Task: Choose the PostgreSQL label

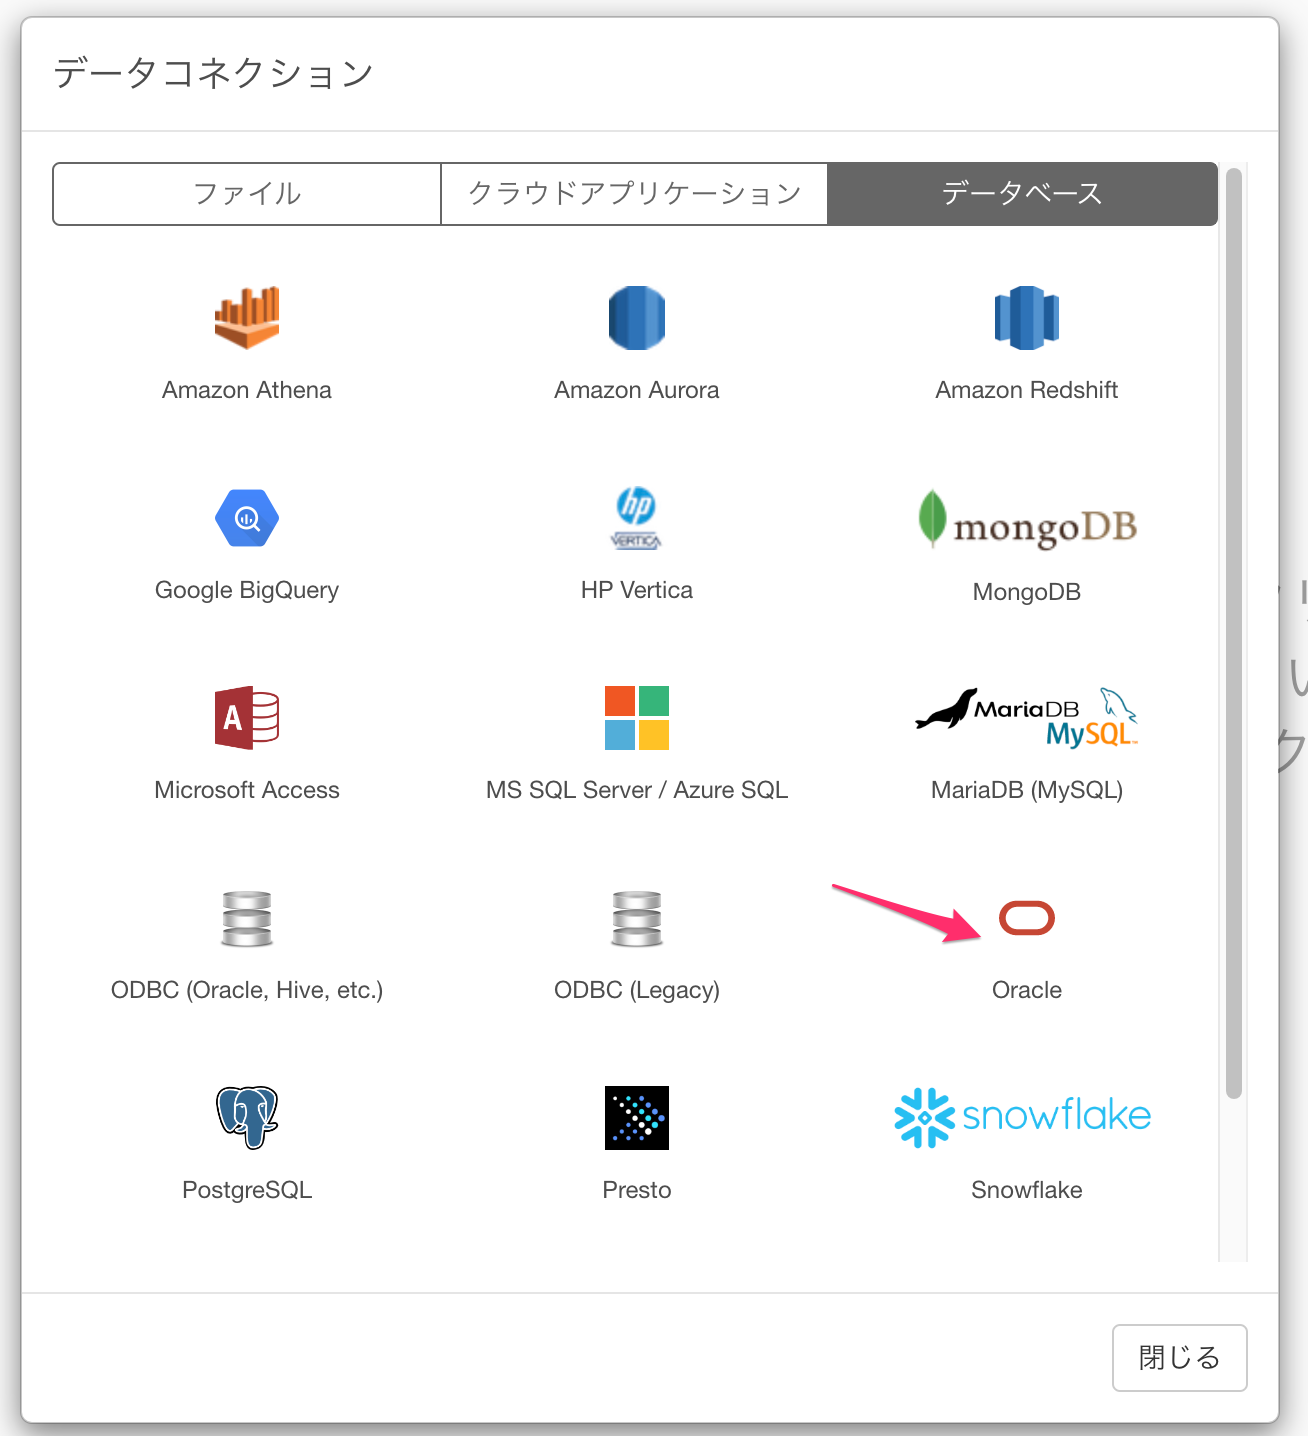Action: (x=247, y=1190)
